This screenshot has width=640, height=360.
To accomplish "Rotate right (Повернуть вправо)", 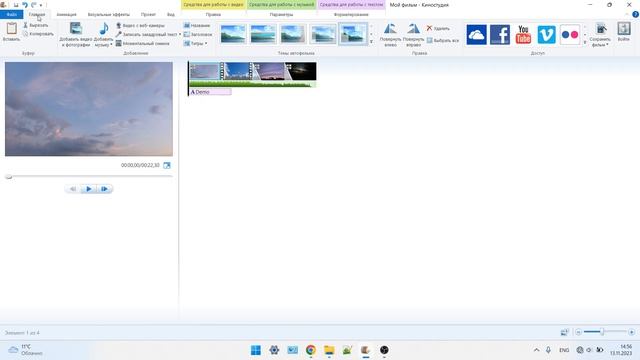I will (413, 35).
